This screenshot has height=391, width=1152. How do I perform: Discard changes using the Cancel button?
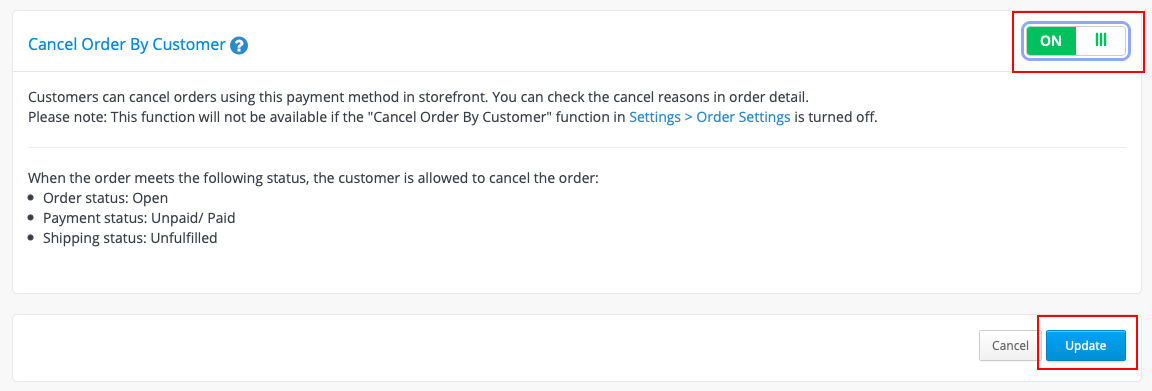(1009, 345)
